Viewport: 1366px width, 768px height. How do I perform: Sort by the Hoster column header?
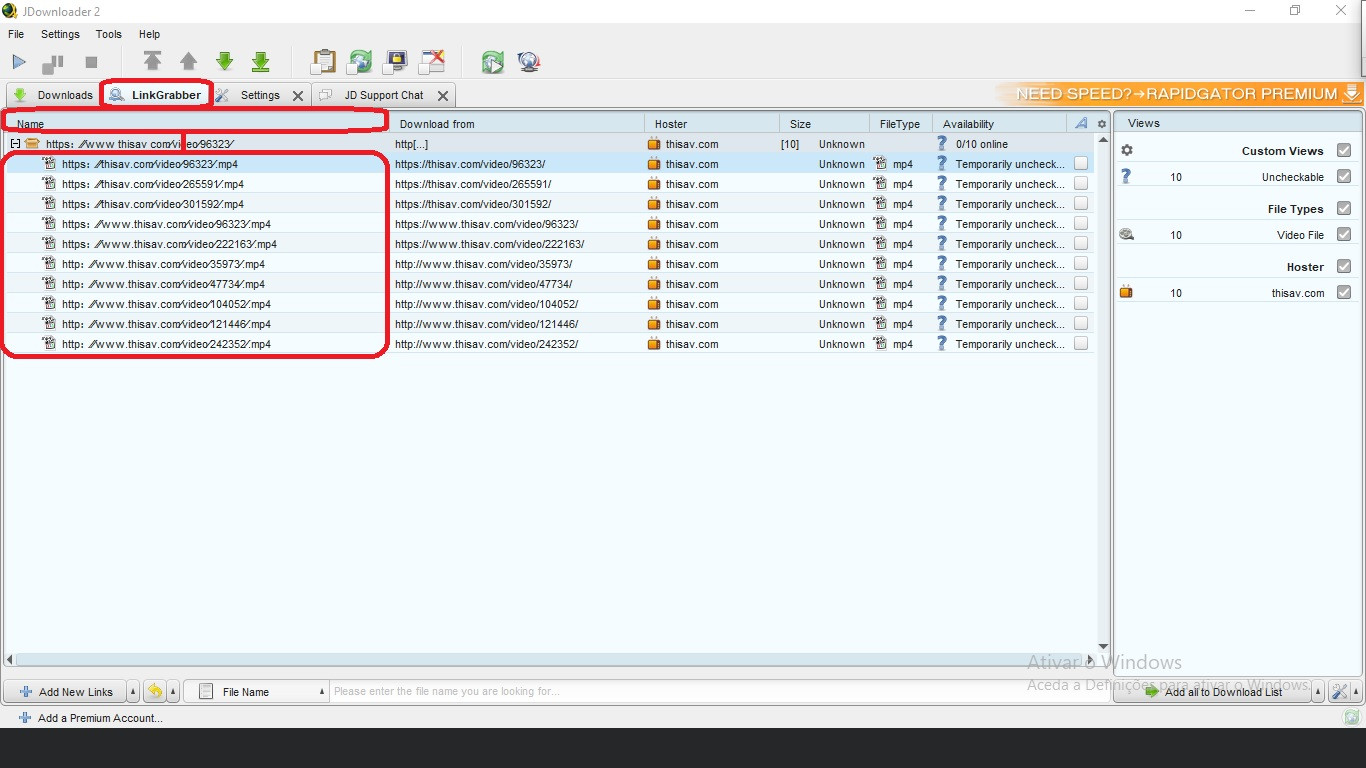point(712,124)
